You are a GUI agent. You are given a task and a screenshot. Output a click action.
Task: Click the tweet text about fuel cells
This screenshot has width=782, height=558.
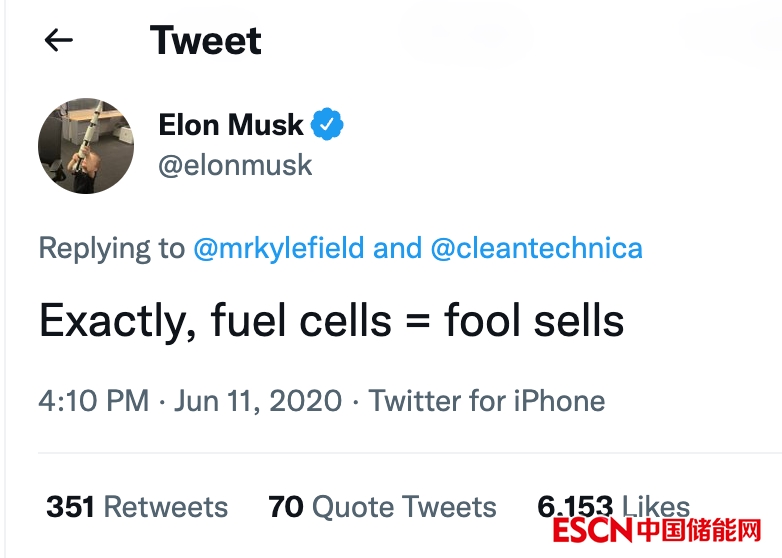point(331,321)
